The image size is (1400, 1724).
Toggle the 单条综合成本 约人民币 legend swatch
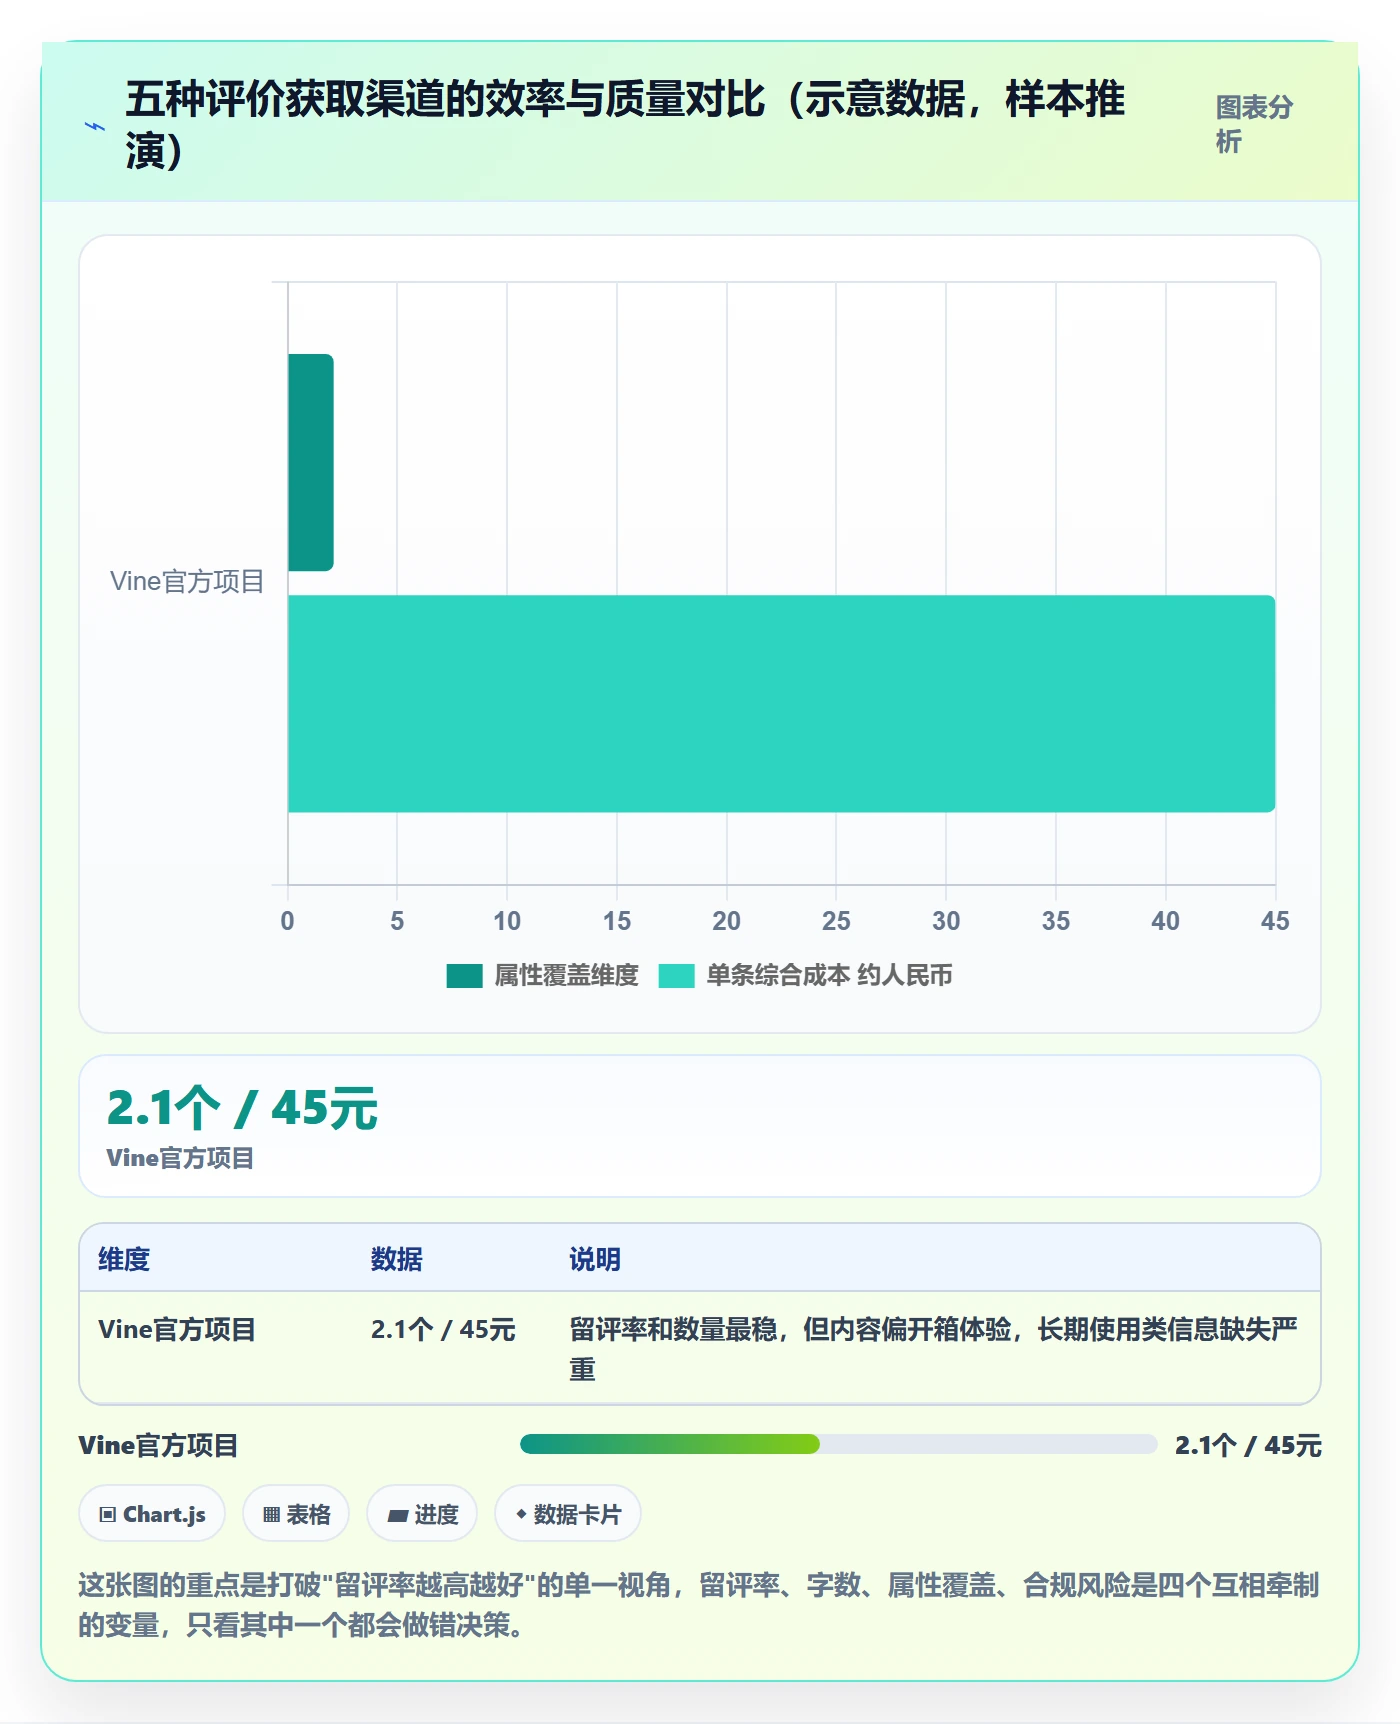point(676,975)
